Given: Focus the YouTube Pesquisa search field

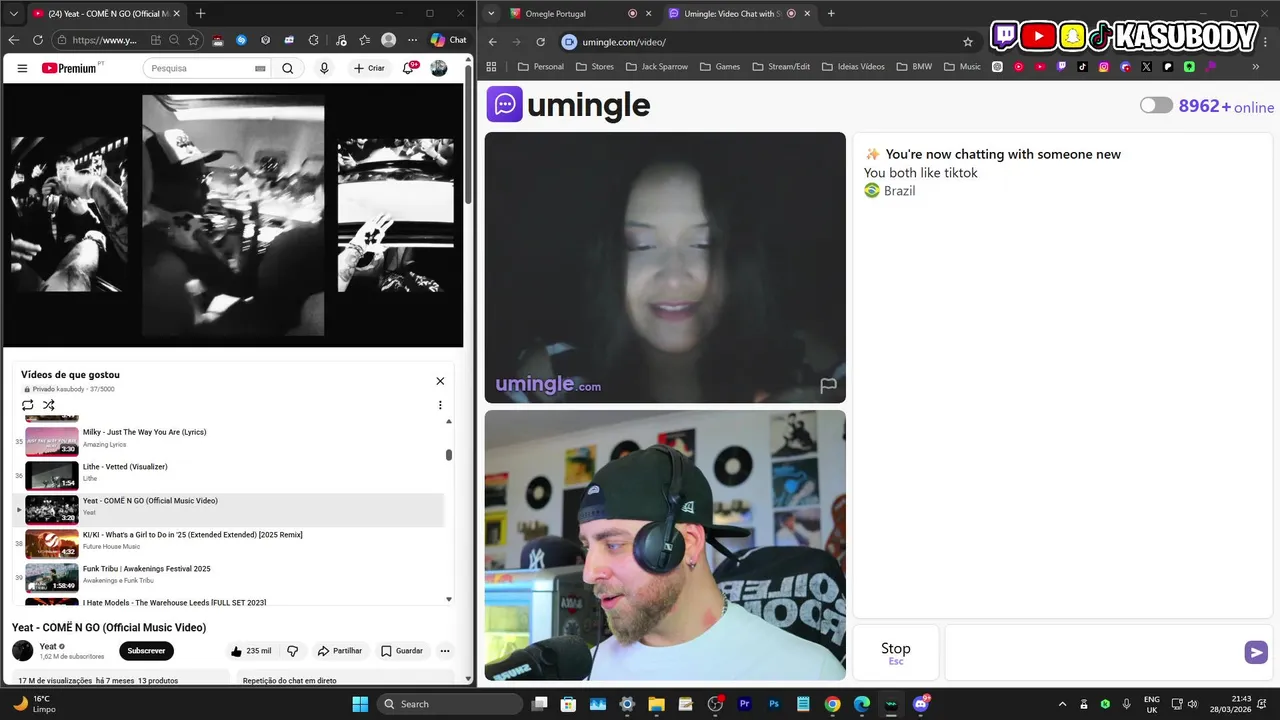Looking at the screenshot, I should 198,68.
